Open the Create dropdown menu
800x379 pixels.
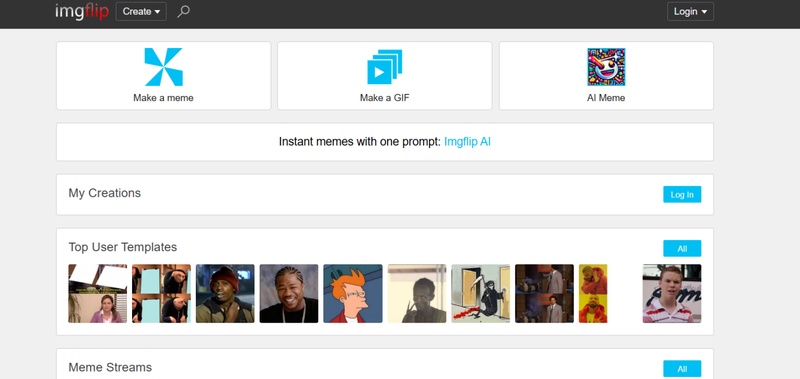click(141, 11)
